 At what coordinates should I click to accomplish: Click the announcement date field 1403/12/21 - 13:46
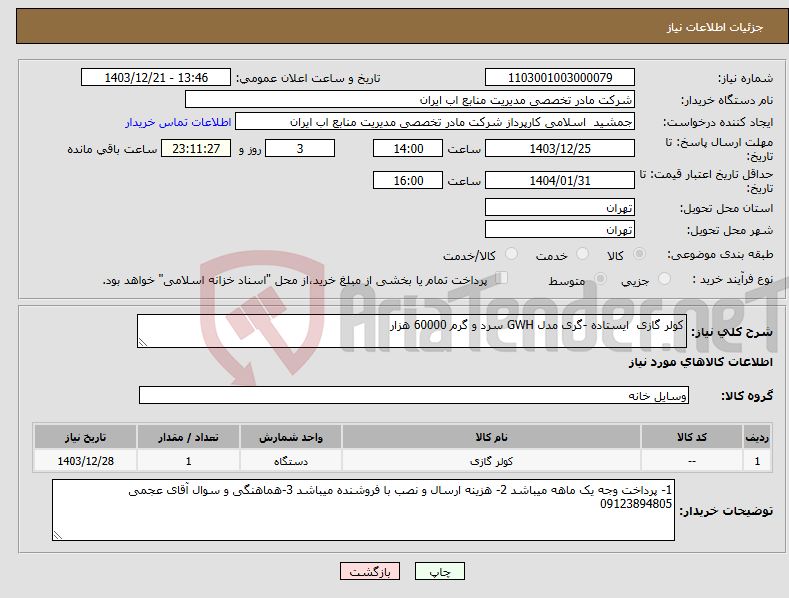pos(156,78)
